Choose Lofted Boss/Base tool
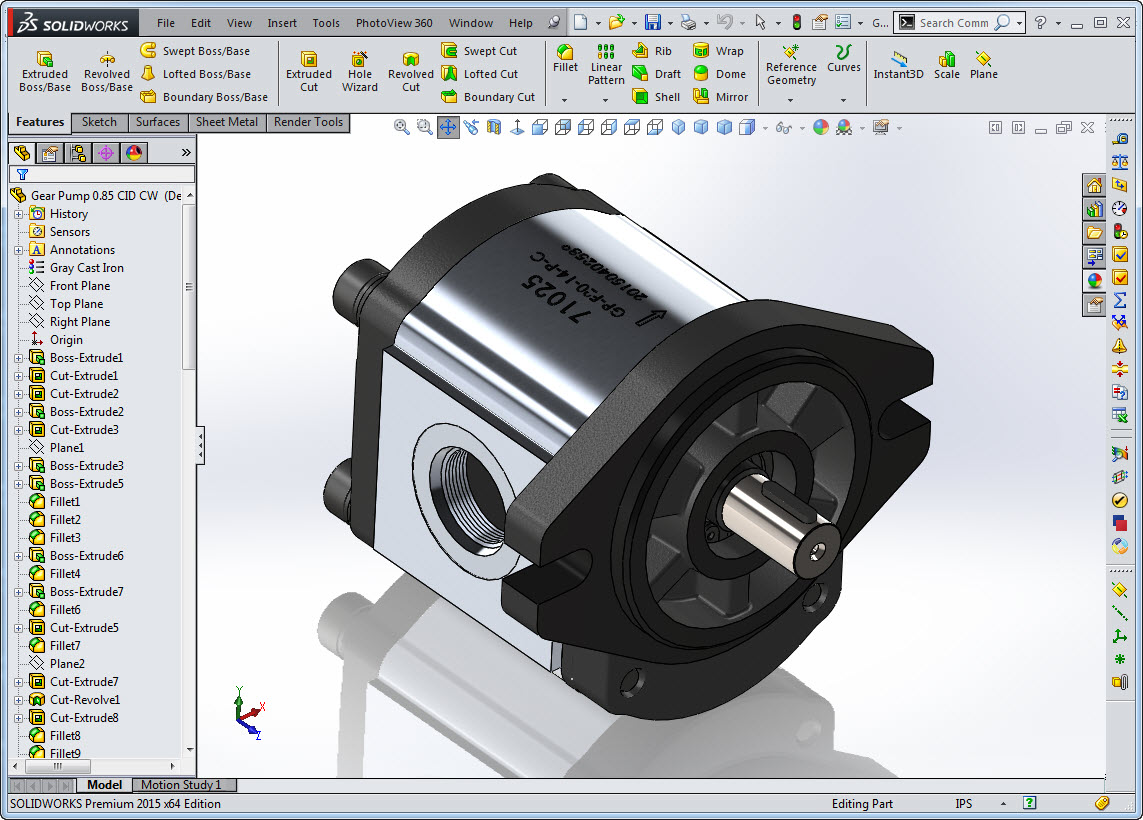 195,74
